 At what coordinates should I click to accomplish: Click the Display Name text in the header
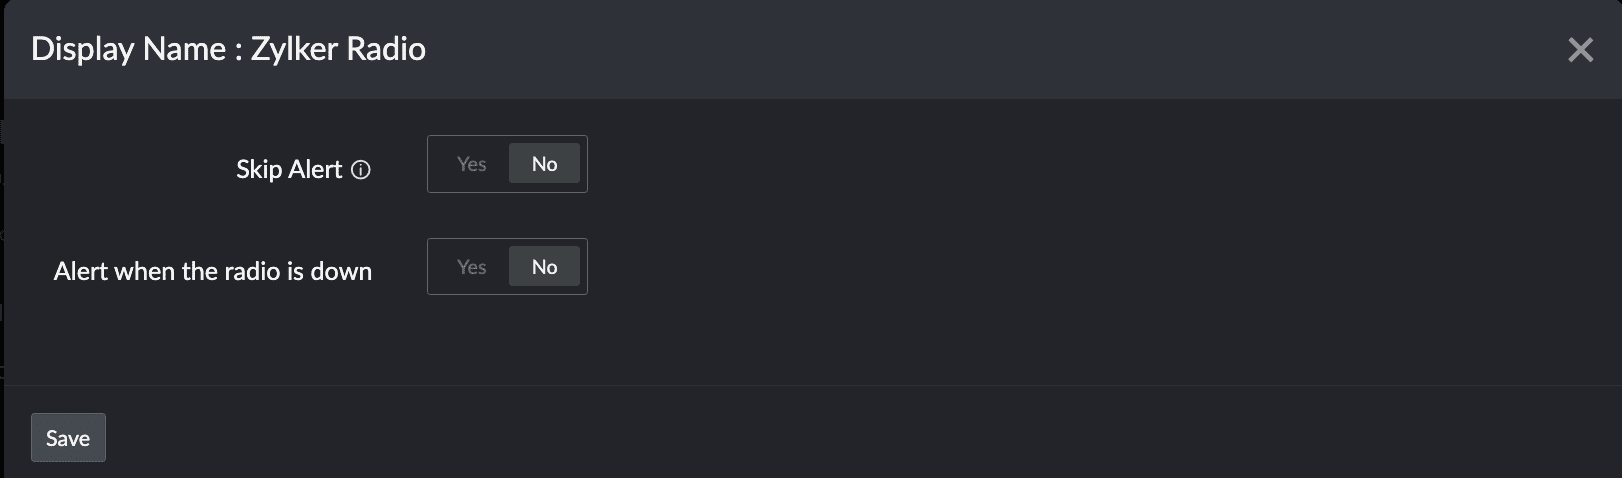pyautogui.click(x=128, y=49)
